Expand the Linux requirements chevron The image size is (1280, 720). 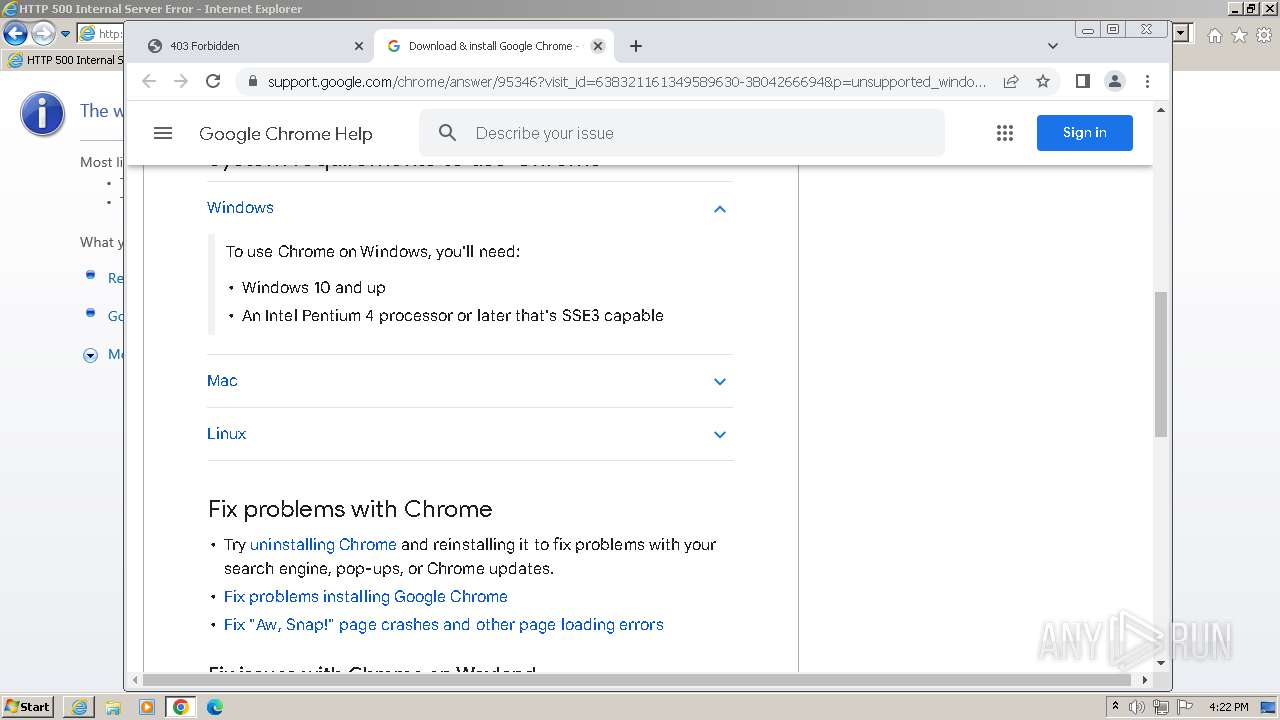coord(719,435)
